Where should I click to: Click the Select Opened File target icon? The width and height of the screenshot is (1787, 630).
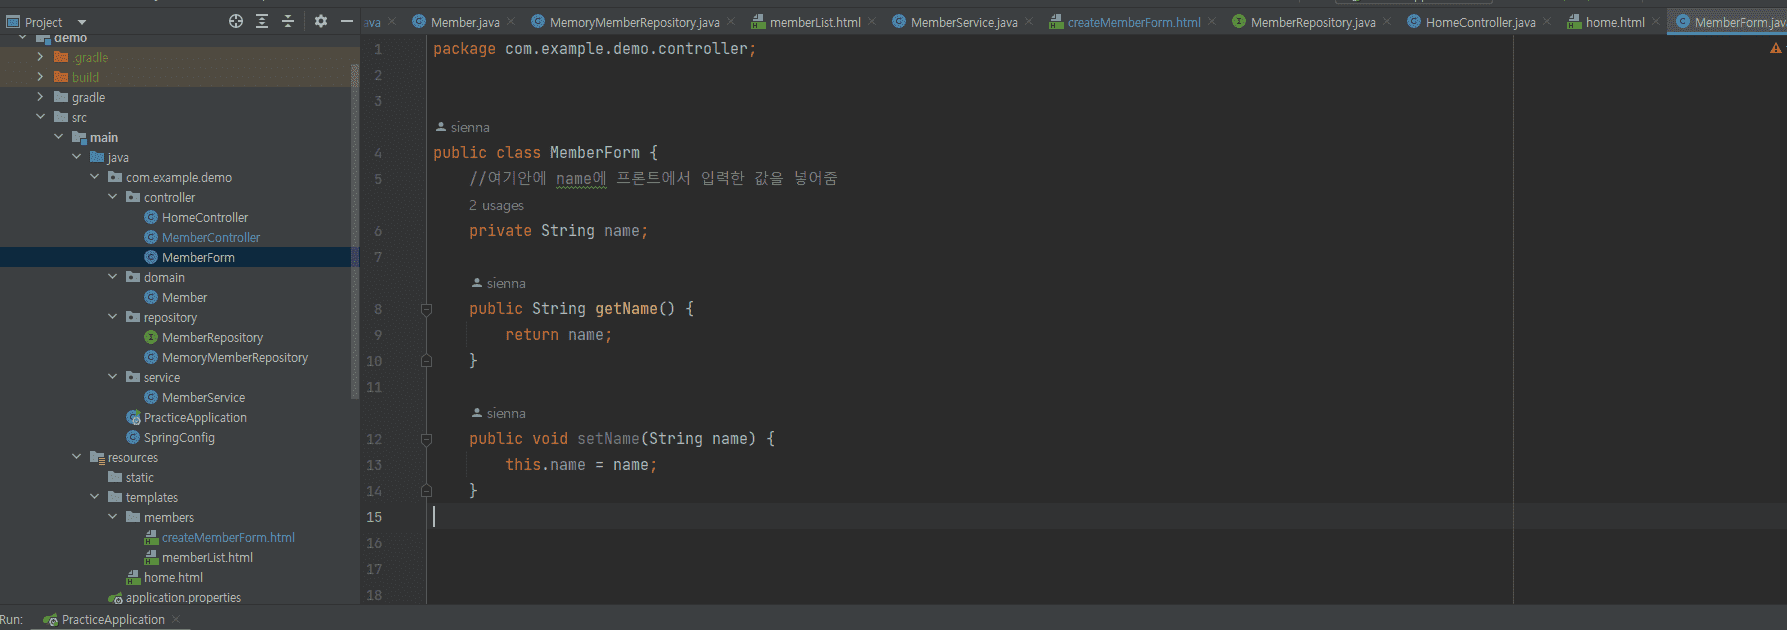point(236,21)
